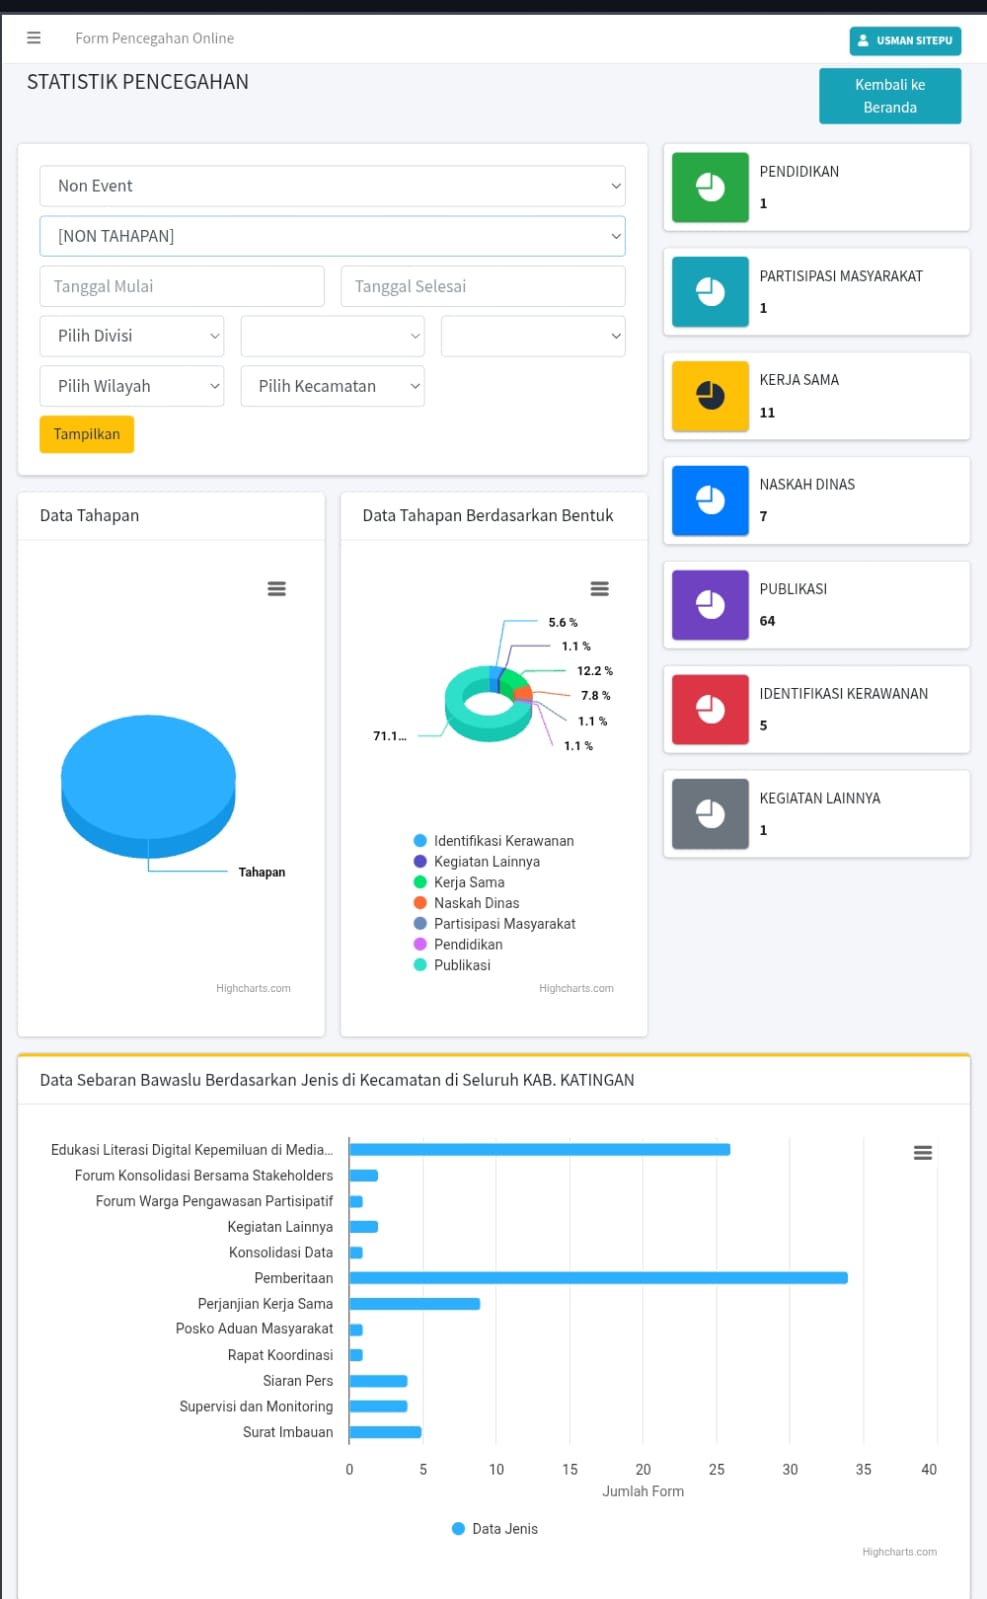Open the Pilih Divisi dropdown

(132, 336)
